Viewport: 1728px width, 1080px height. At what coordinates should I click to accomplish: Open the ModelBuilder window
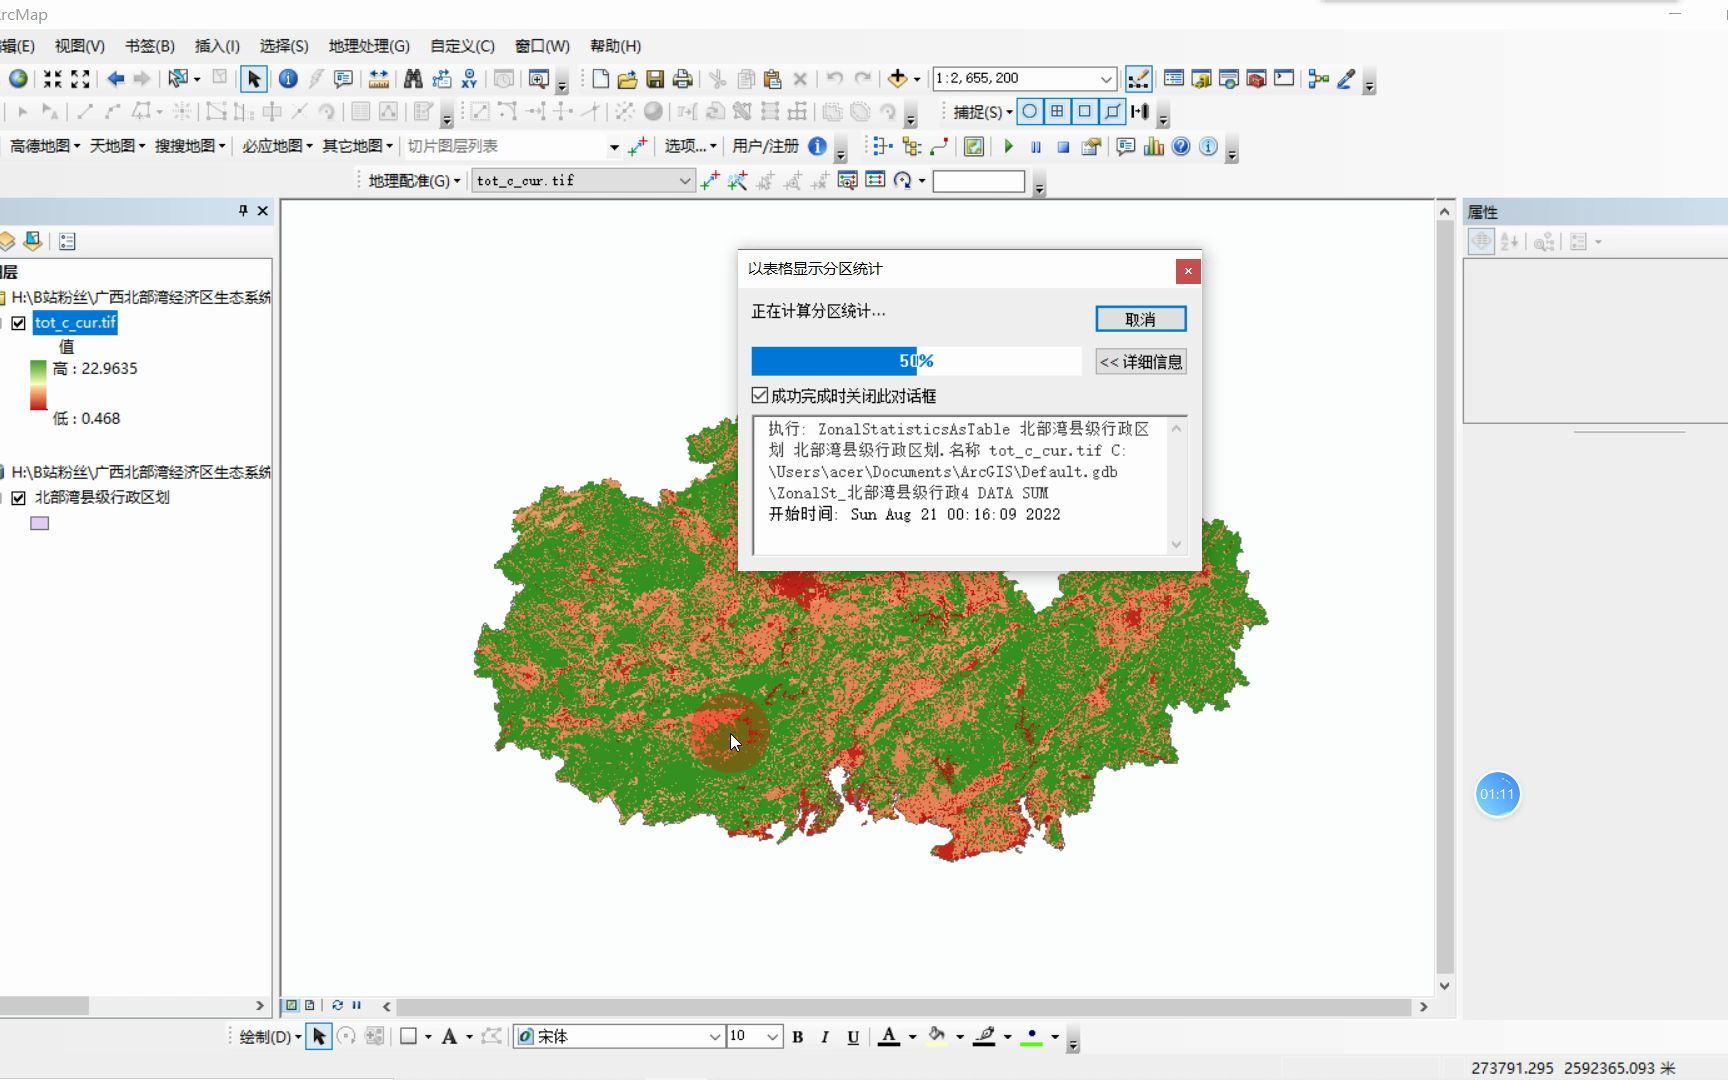pos(1319,79)
